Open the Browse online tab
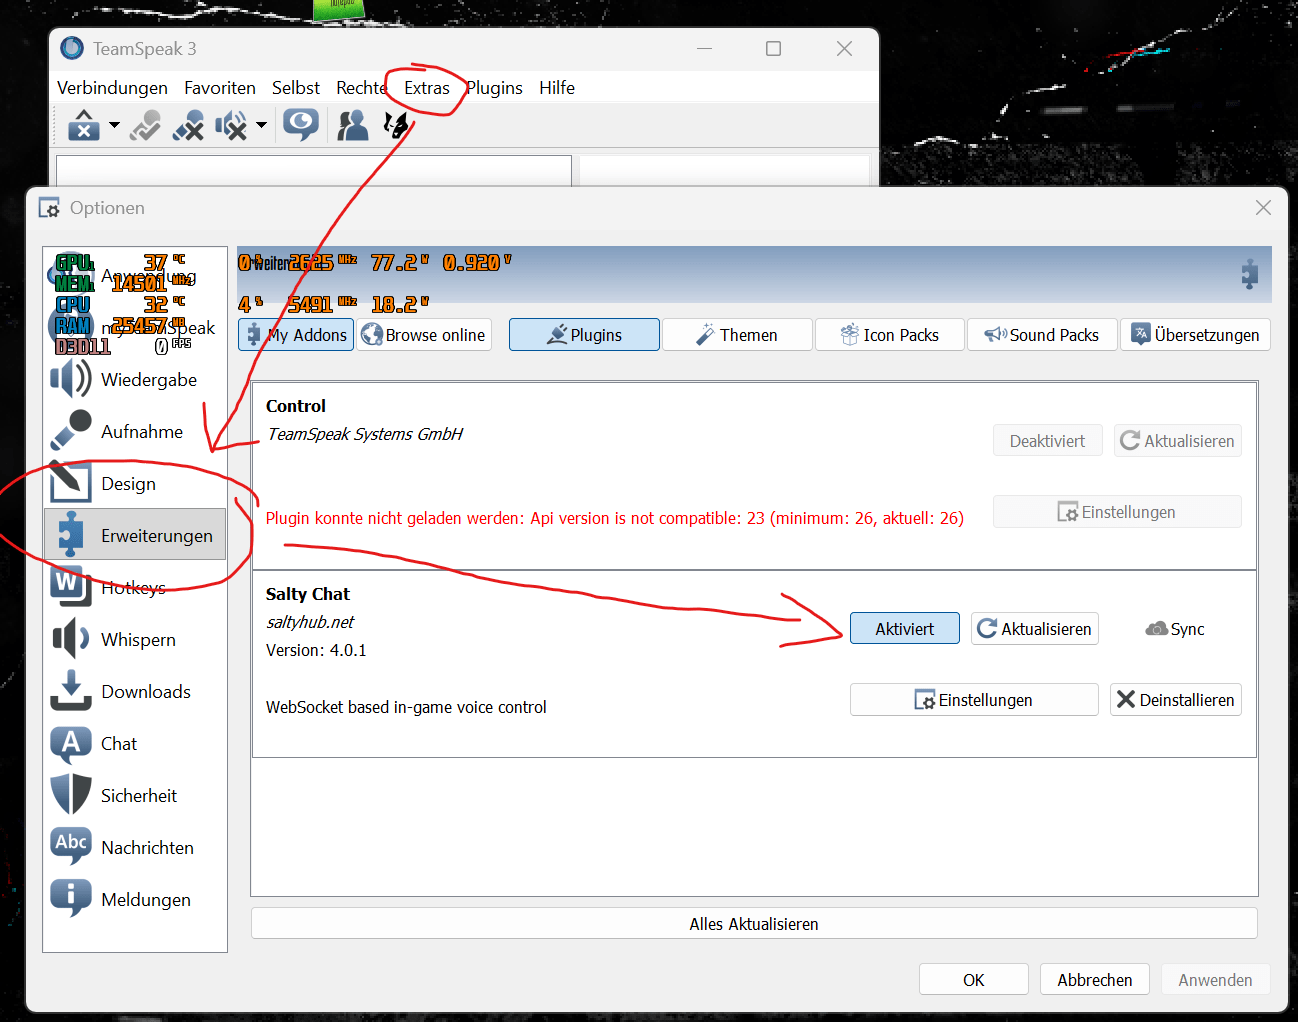This screenshot has width=1298, height=1022. coord(424,335)
